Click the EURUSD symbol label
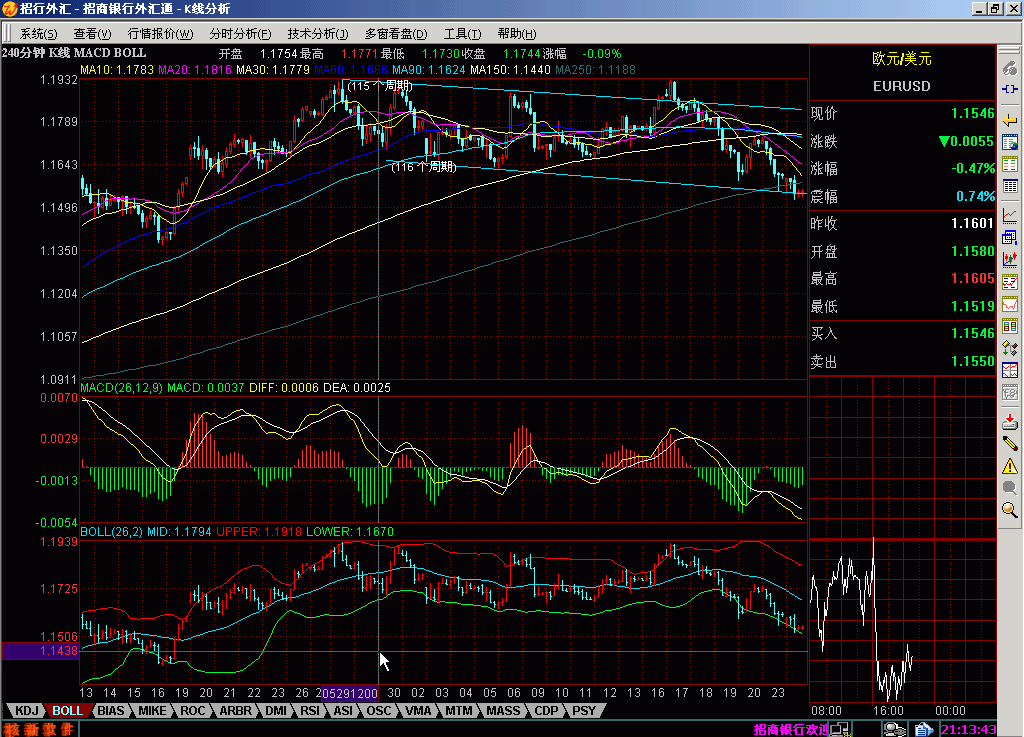Viewport: 1024px width, 737px height. tap(901, 86)
